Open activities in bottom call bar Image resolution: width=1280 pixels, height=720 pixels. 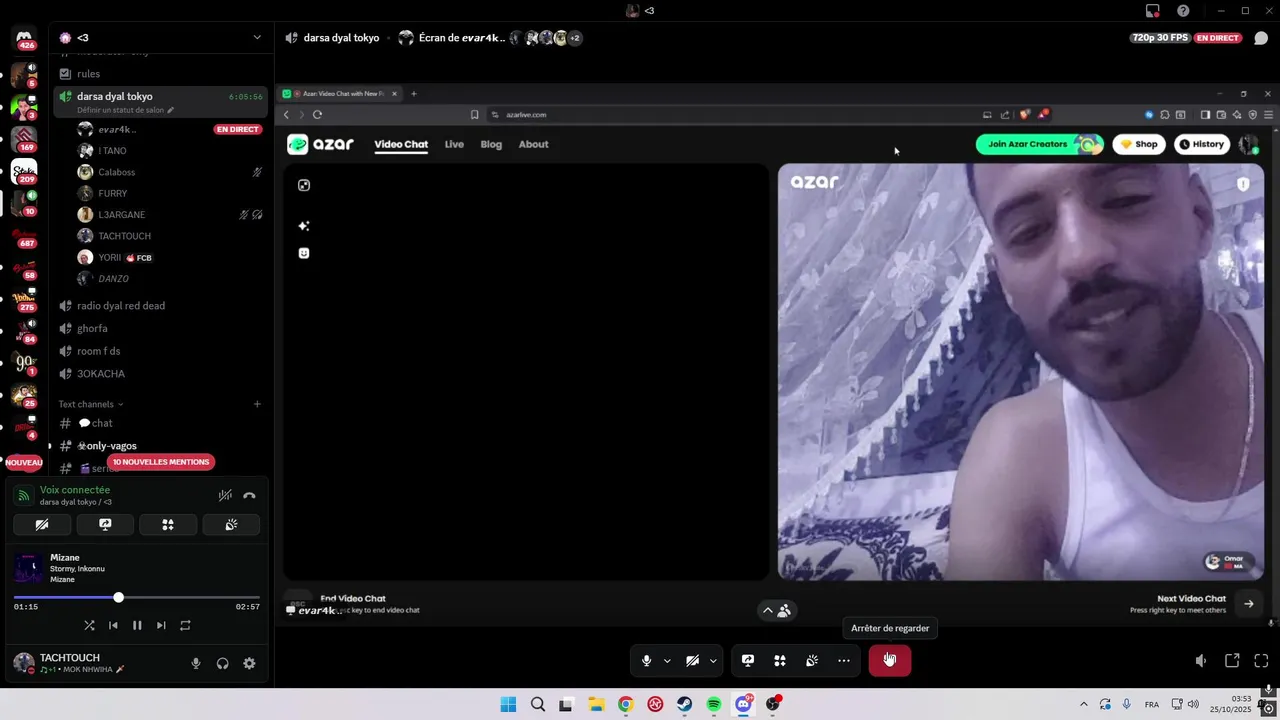click(x=779, y=661)
